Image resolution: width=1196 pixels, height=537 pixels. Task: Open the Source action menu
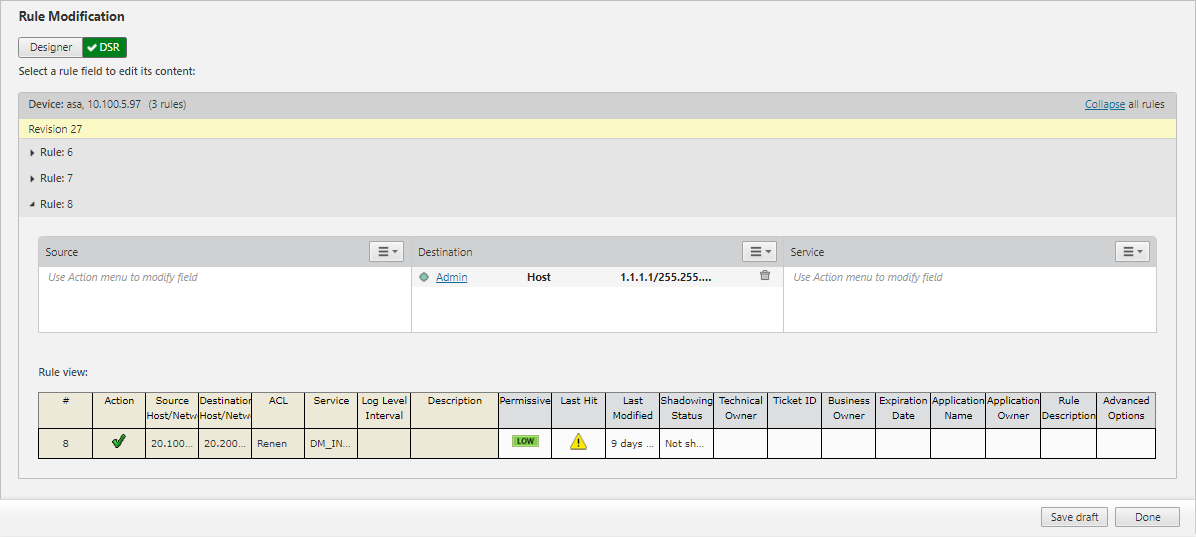tap(386, 252)
